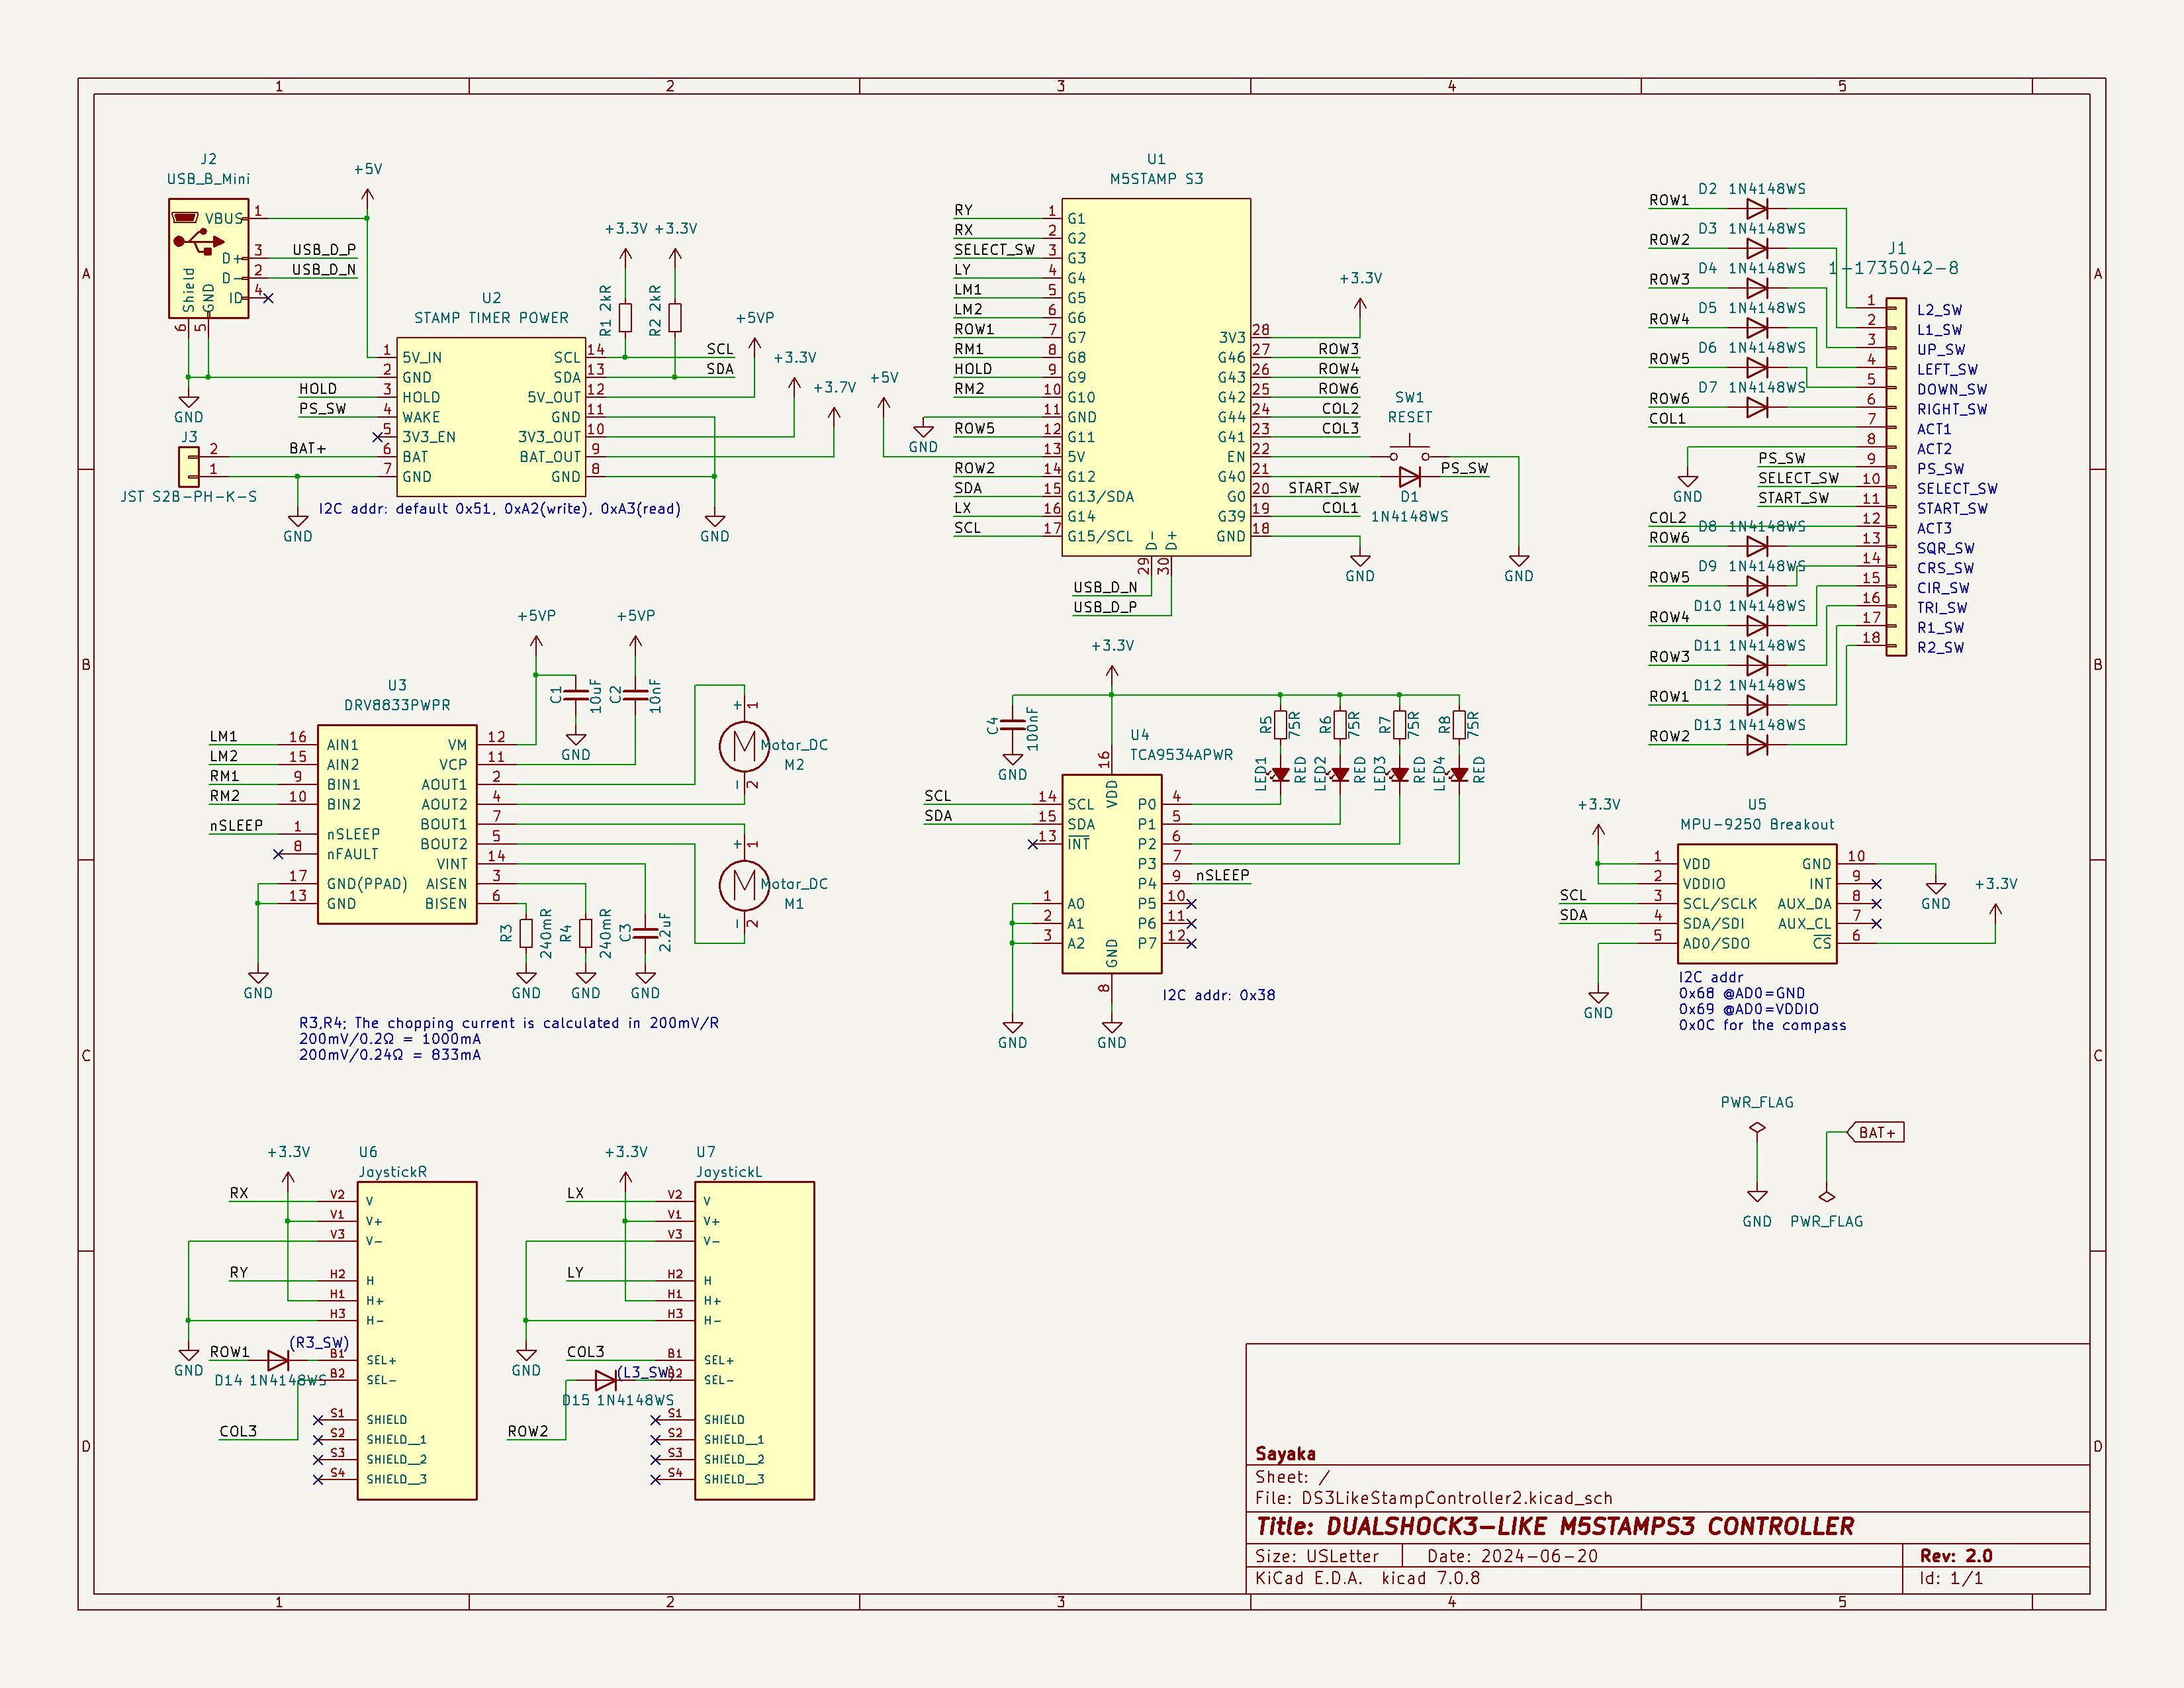The height and width of the screenshot is (1688, 2184).
Task: Select the author text 'Sayaka'
Action: (1285, 1454)
